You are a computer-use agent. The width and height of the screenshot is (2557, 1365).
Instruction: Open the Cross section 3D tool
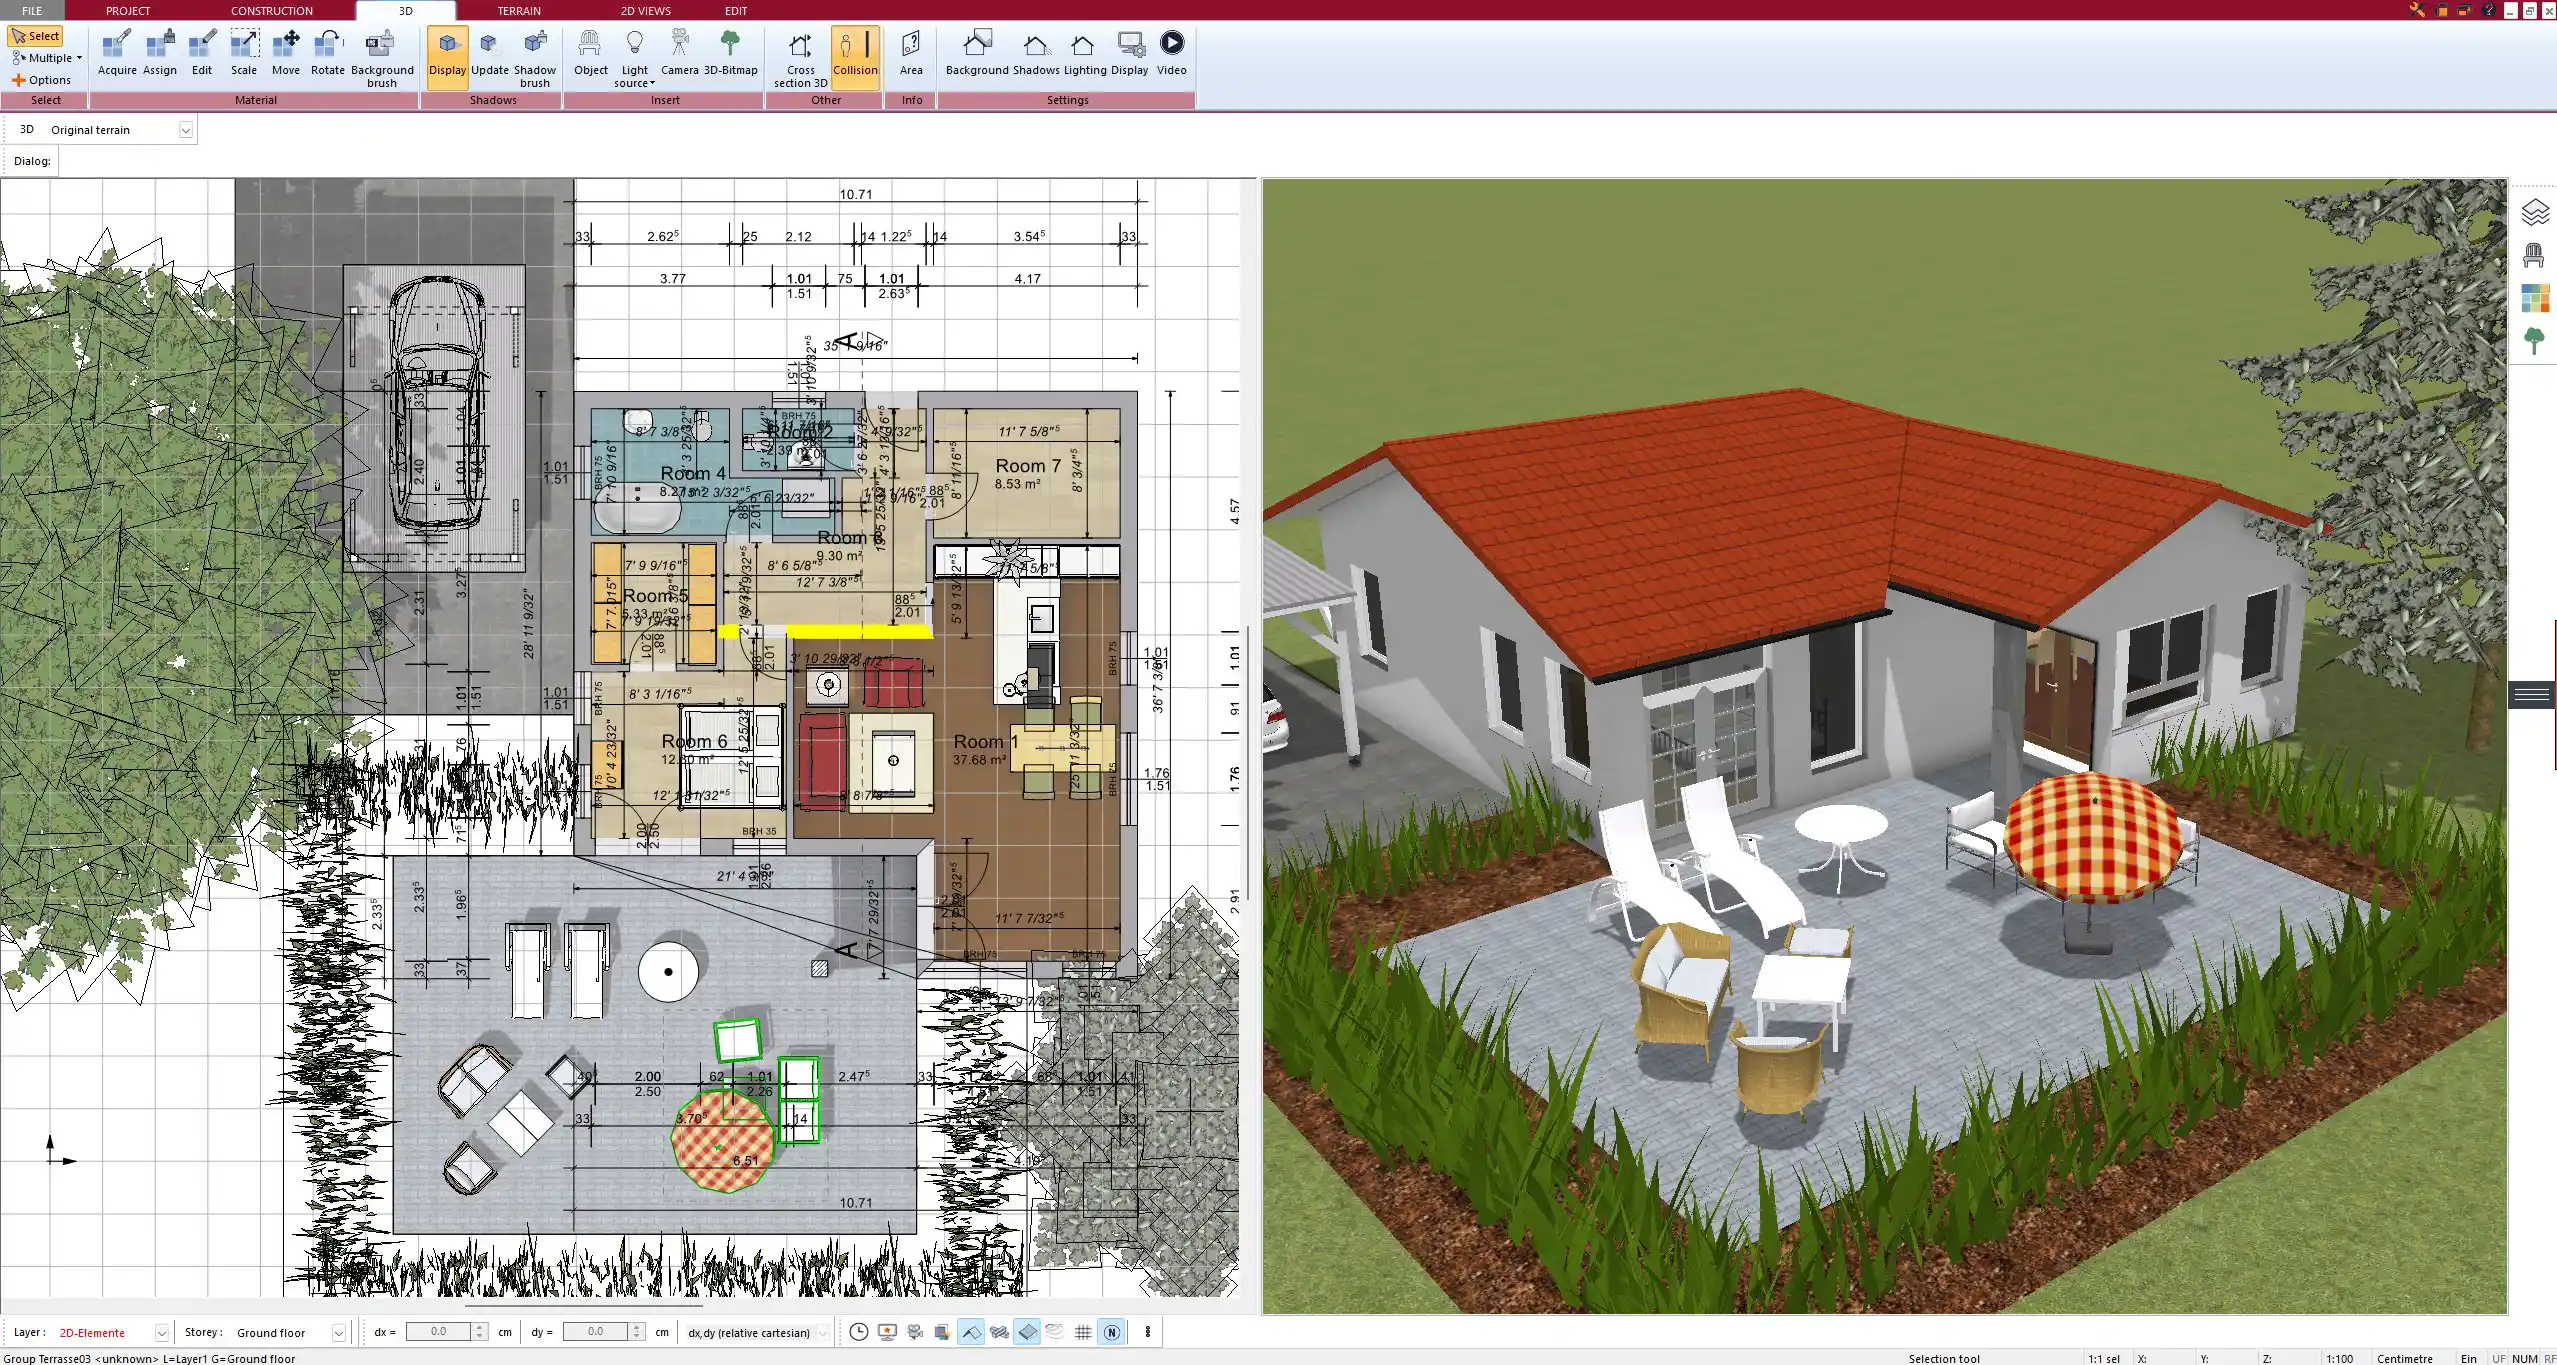click(x=798, y=55)
